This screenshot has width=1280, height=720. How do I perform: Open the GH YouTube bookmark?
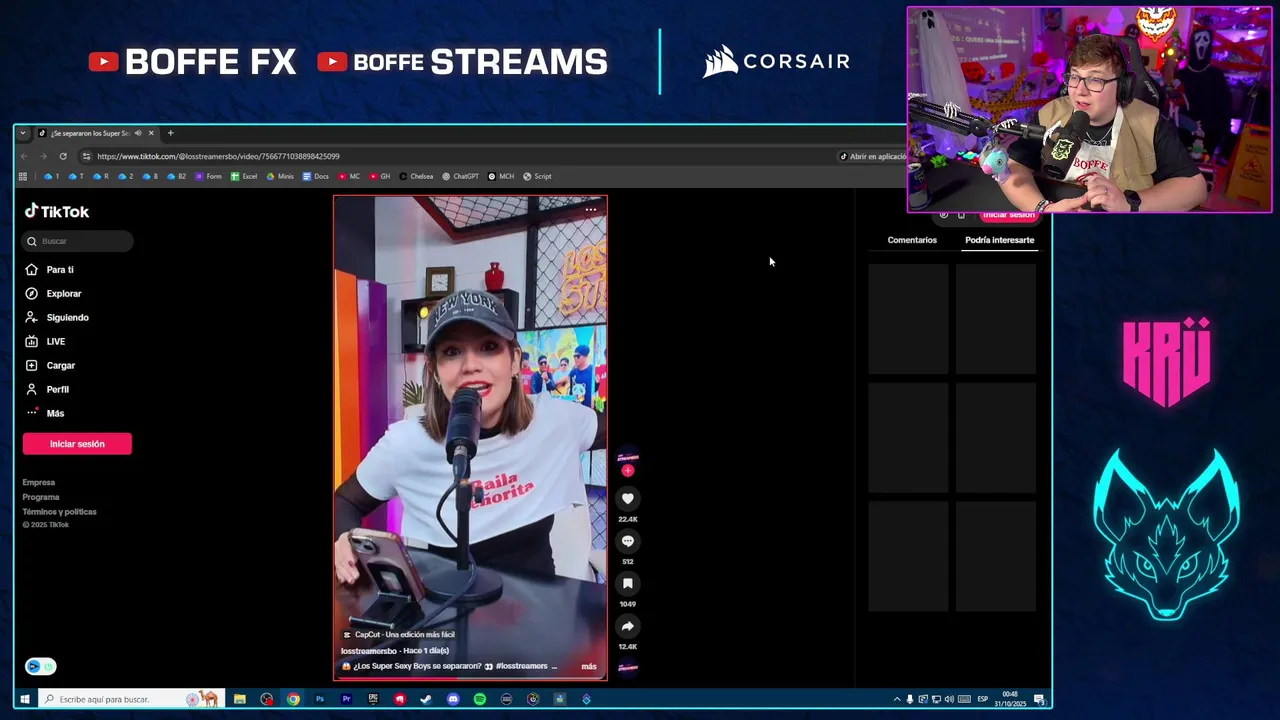point(379,176)
